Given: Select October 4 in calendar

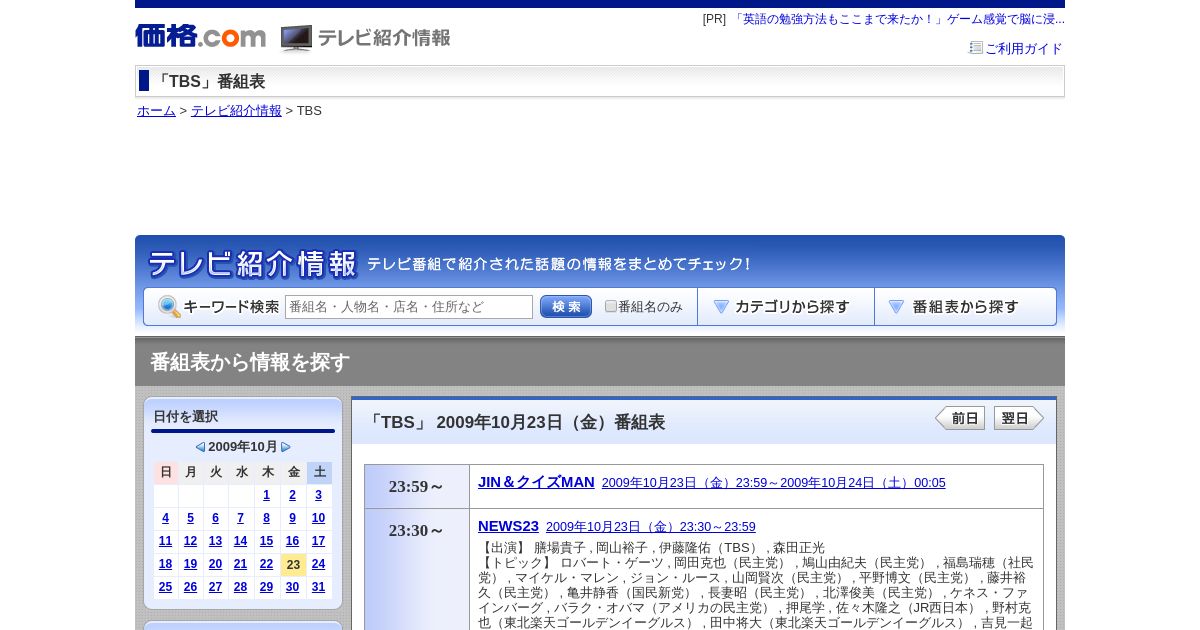Looking at the screenshot, I should (165, 518).
